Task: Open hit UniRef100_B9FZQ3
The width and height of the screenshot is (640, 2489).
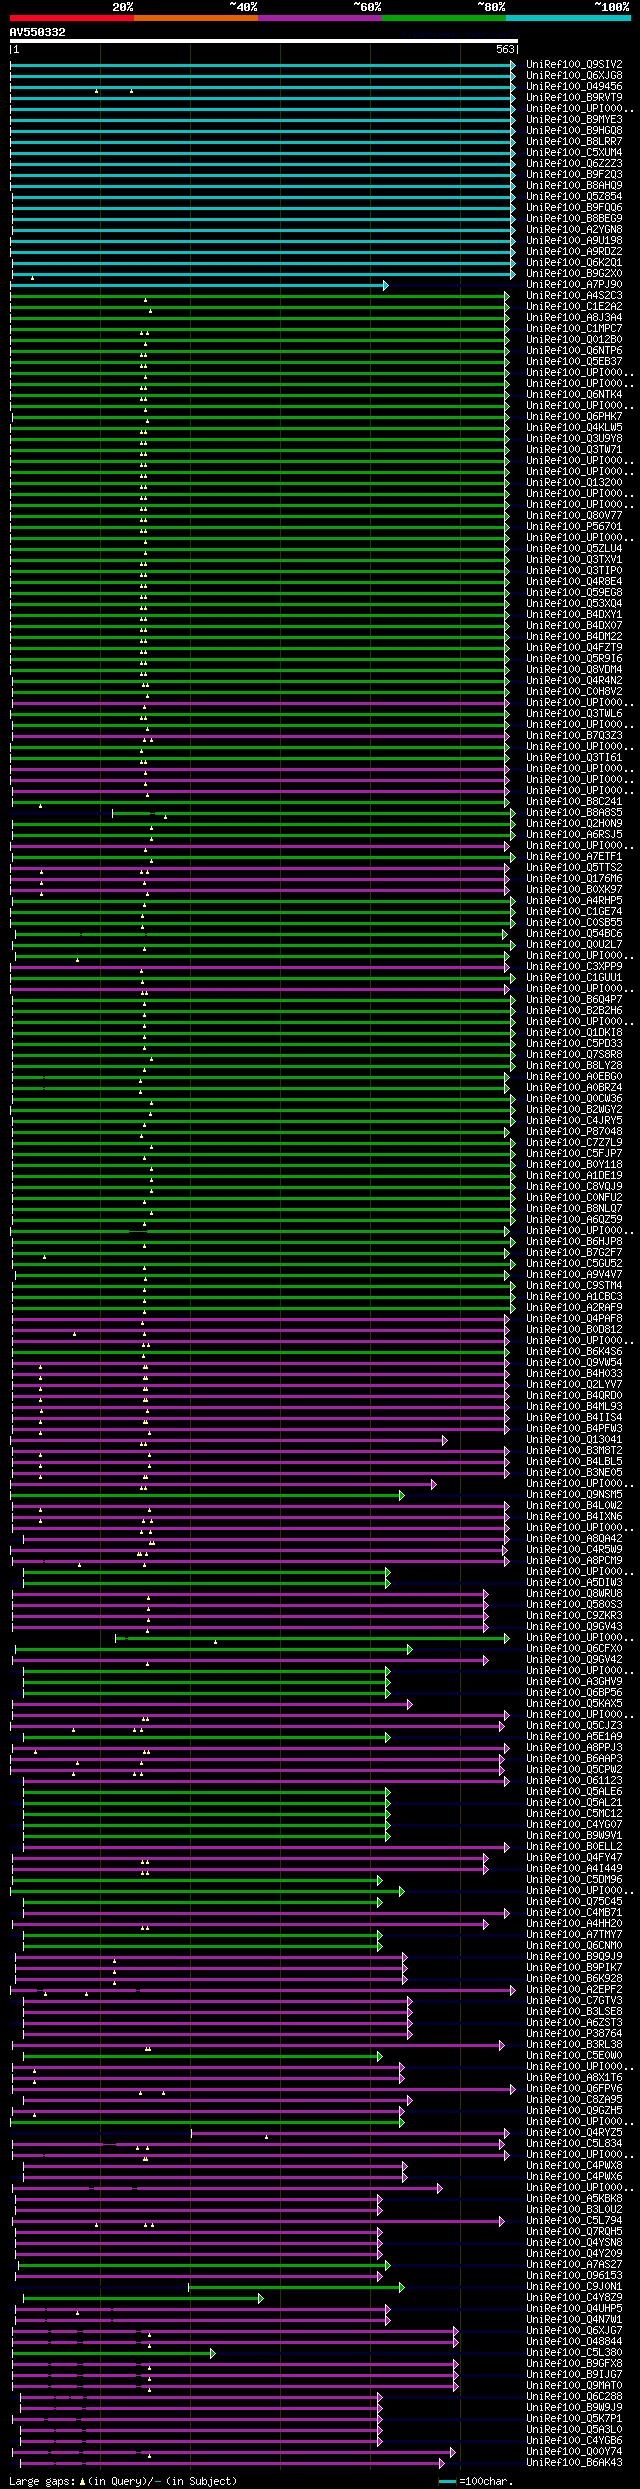Action: [574, 174]
